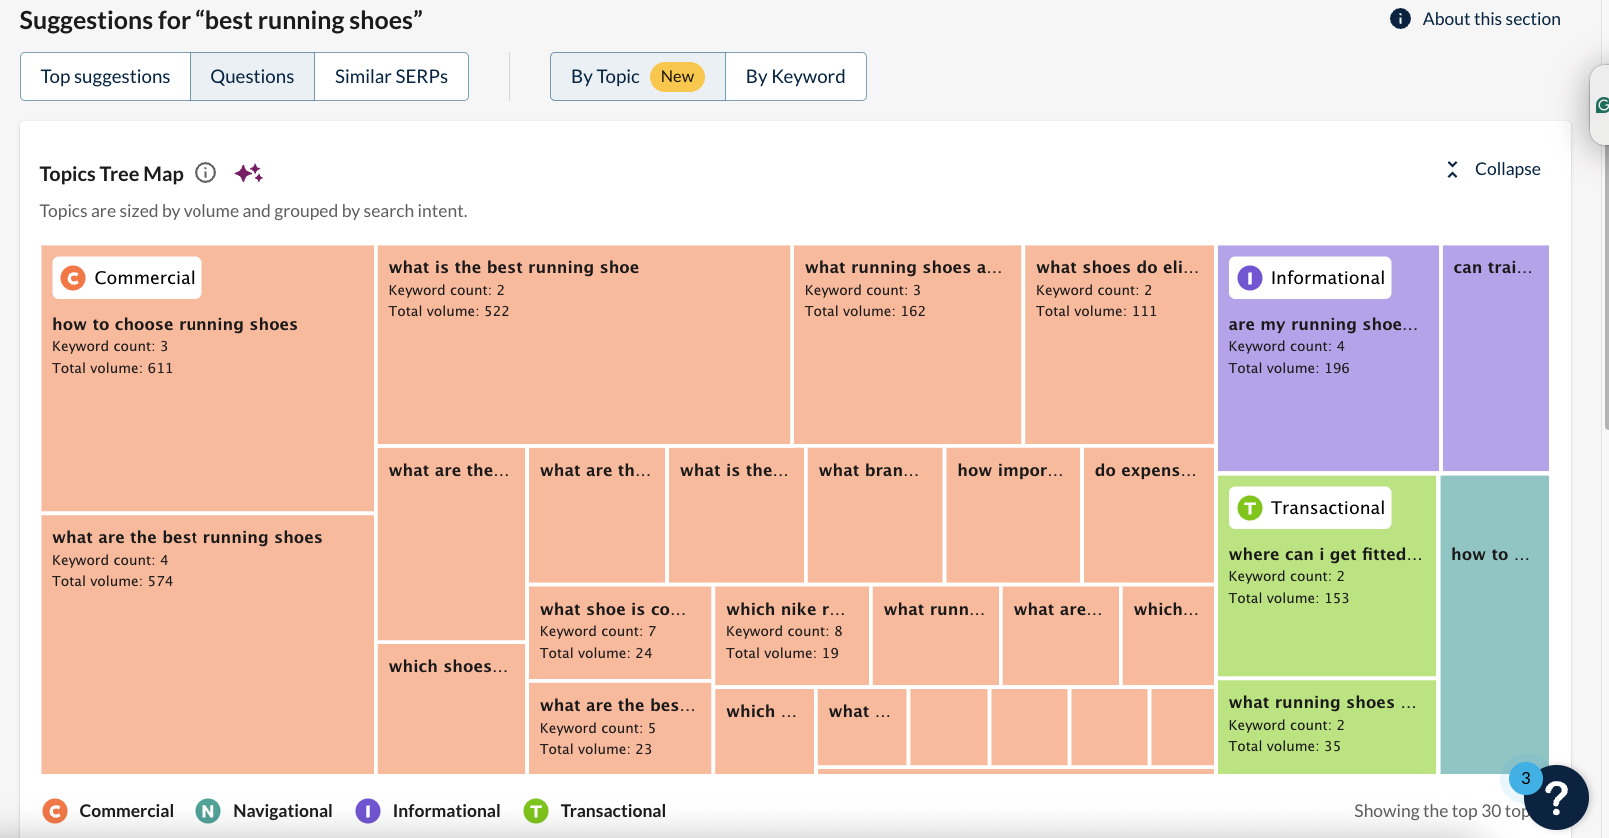Click the Informational legend icon
The image size is (1609, 838).
(368, 811)
